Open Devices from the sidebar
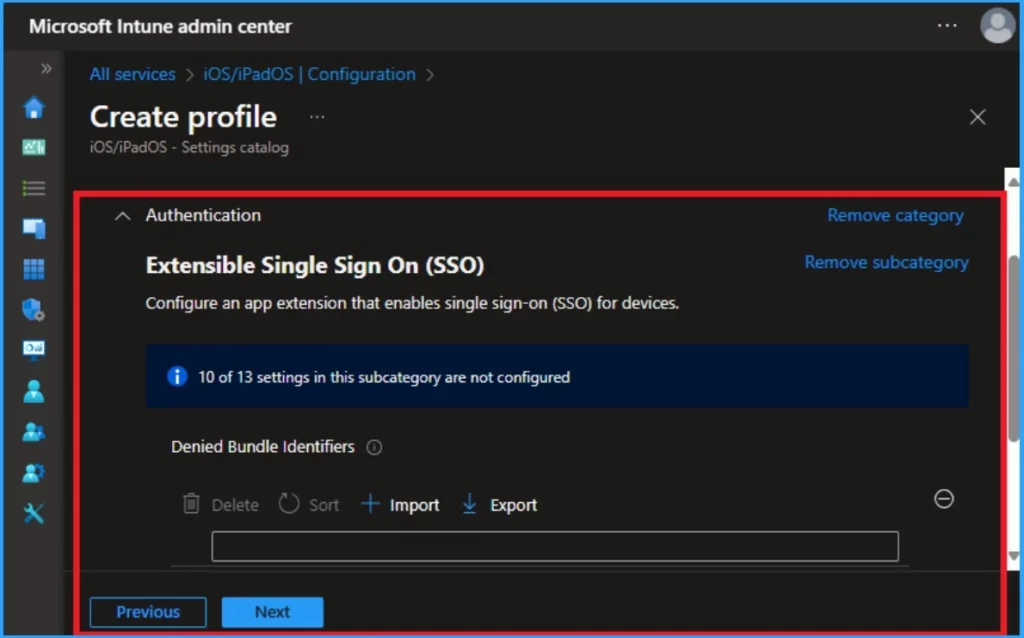Image resolution: width=1024 pixels, height=638 pixels. pyautogui.click(x=34, y=228)
